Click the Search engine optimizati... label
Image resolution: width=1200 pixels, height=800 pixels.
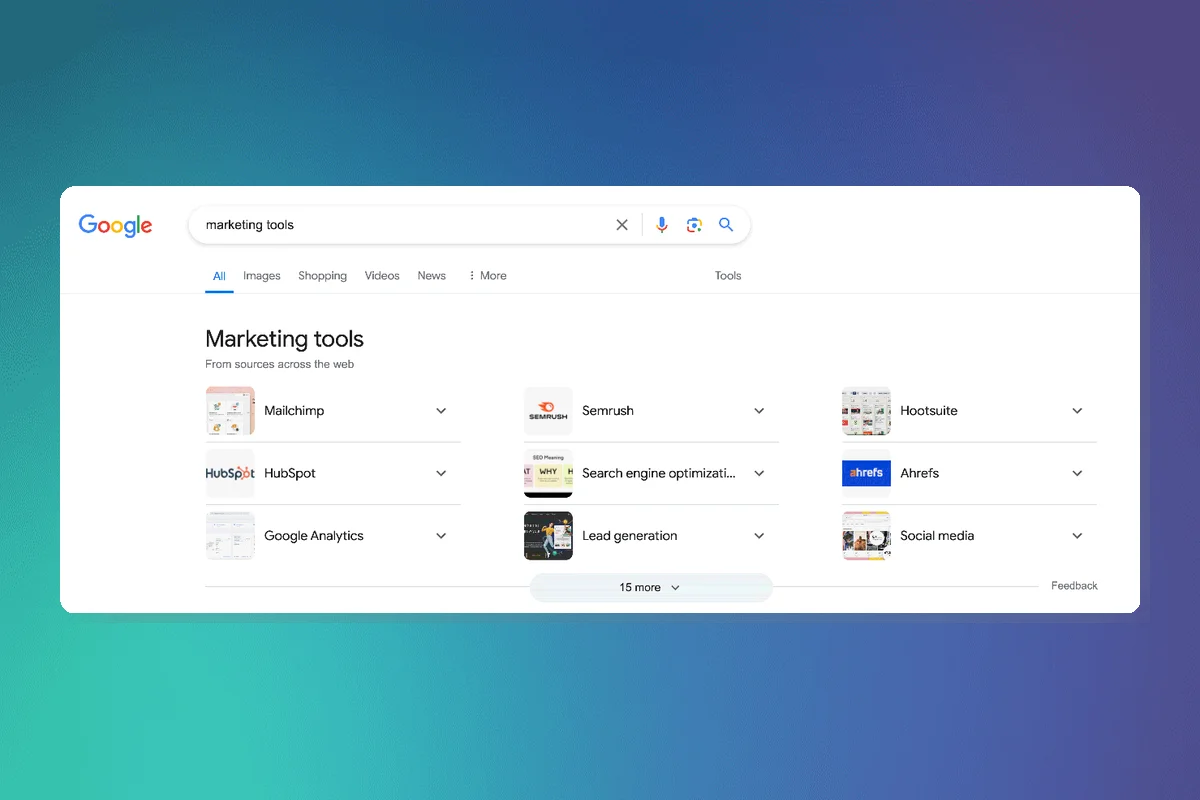pos(659,474)
